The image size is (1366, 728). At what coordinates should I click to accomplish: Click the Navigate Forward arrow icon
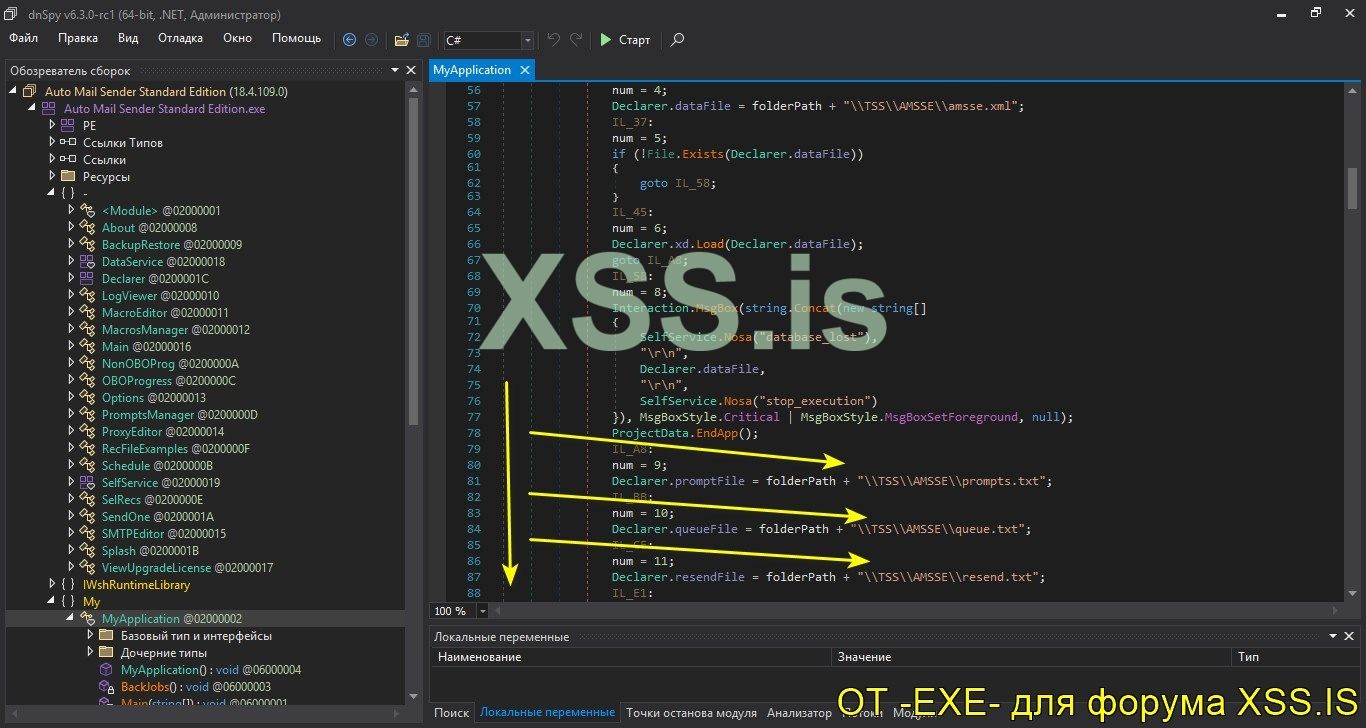tap(371, 40)
